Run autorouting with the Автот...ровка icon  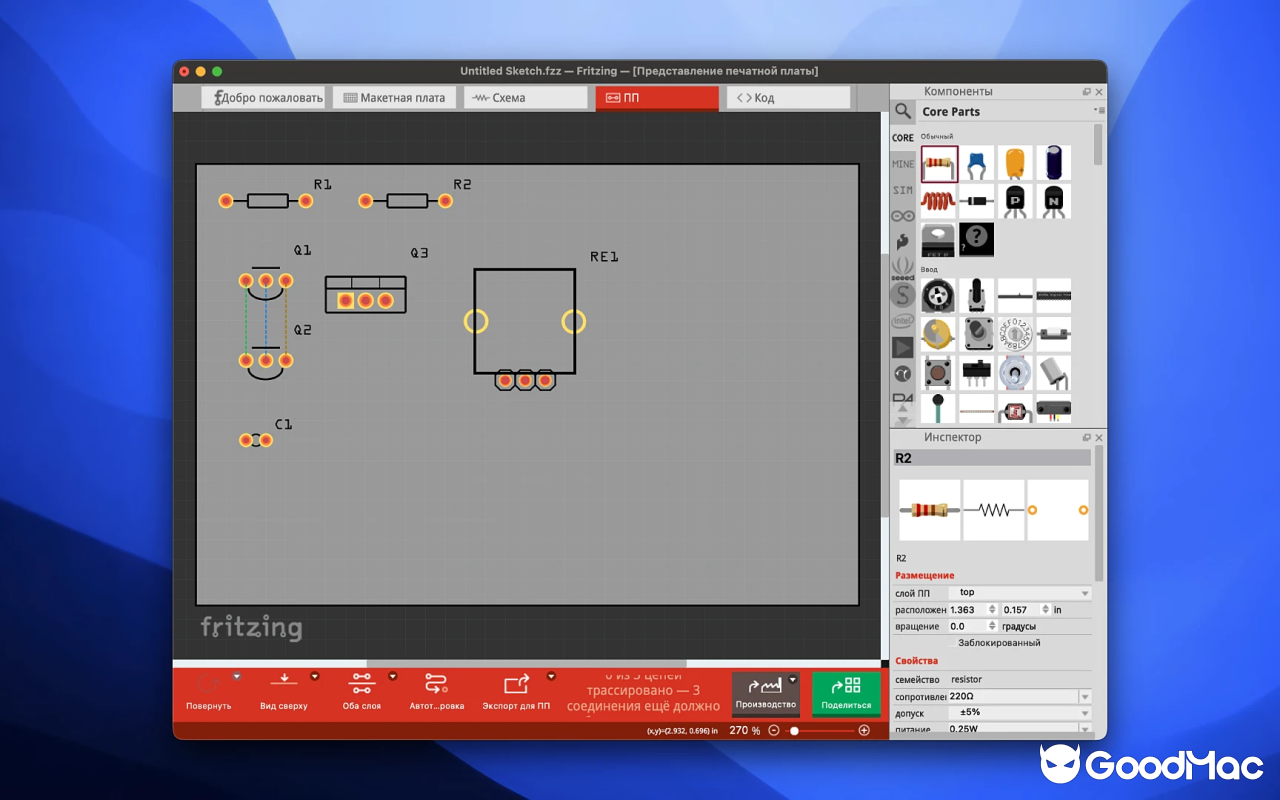coord(434,684)
